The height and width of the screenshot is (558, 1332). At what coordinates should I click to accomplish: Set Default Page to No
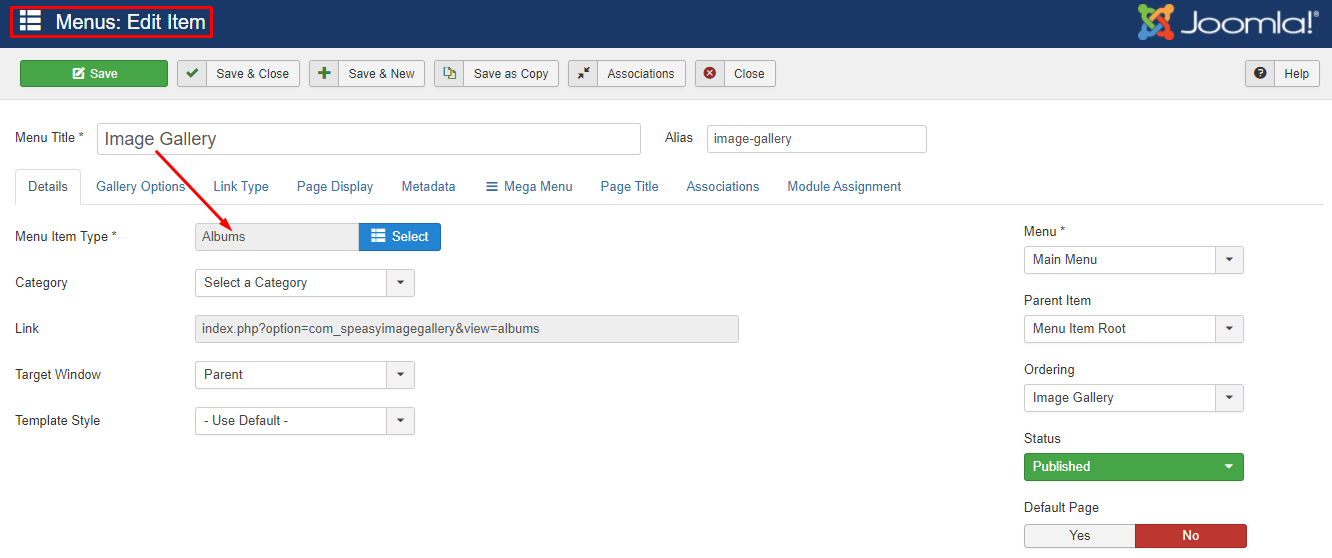click(x=1190, y=535)
